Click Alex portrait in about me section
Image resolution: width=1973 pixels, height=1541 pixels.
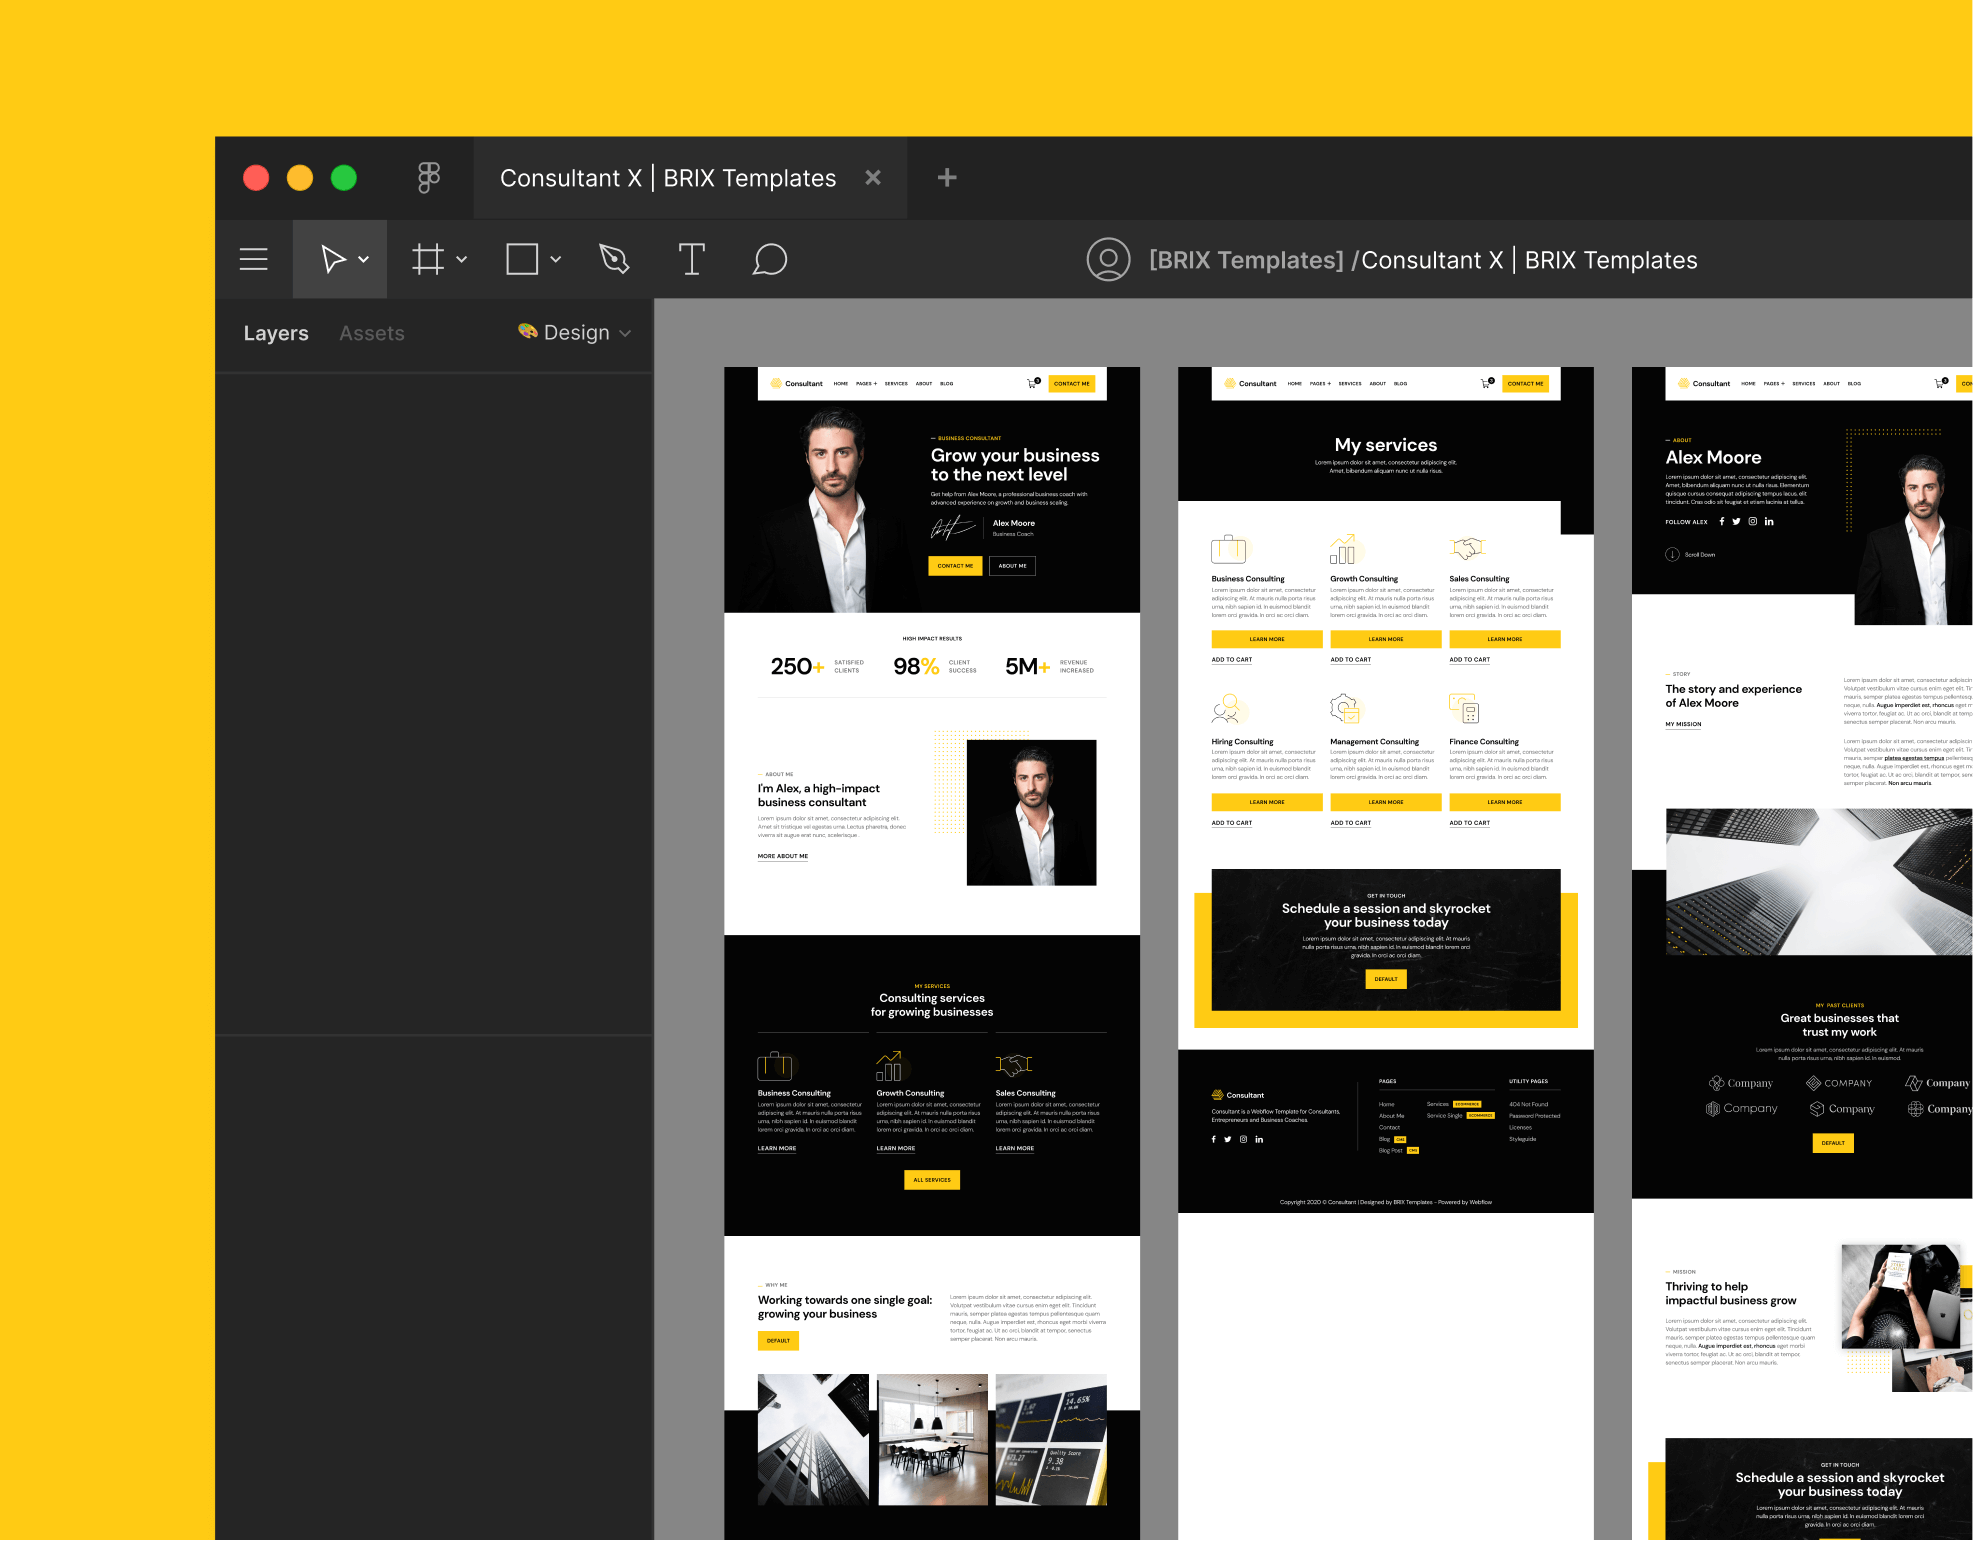coord(1031,812)
